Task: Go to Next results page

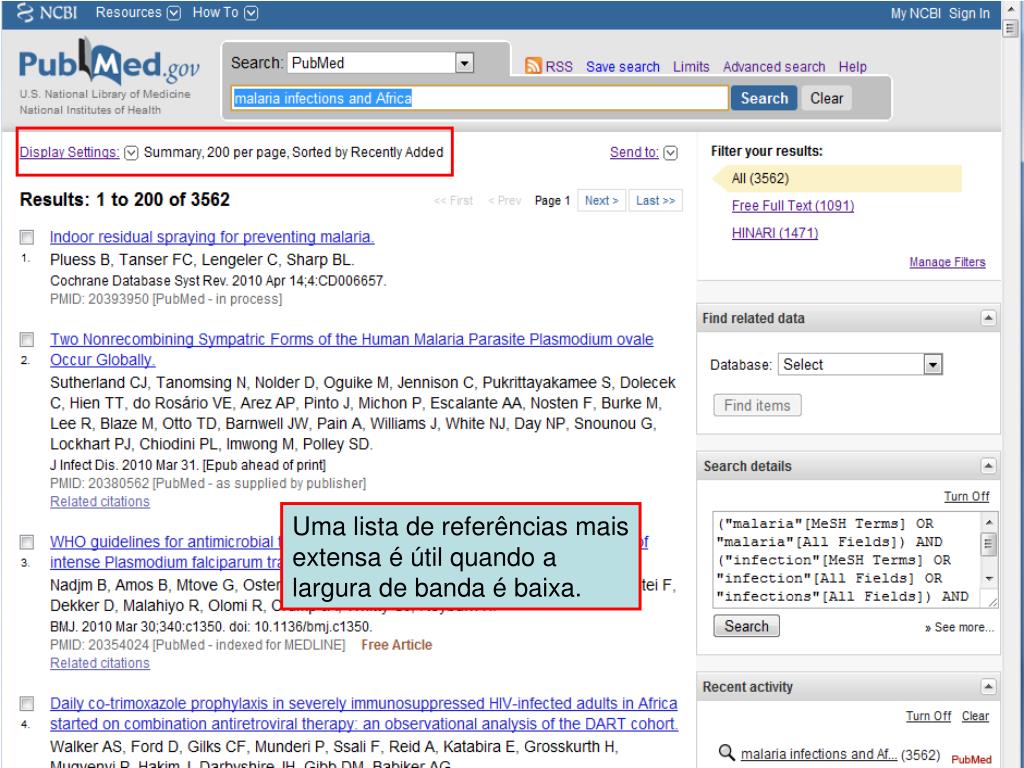Action: pos(601,200)
